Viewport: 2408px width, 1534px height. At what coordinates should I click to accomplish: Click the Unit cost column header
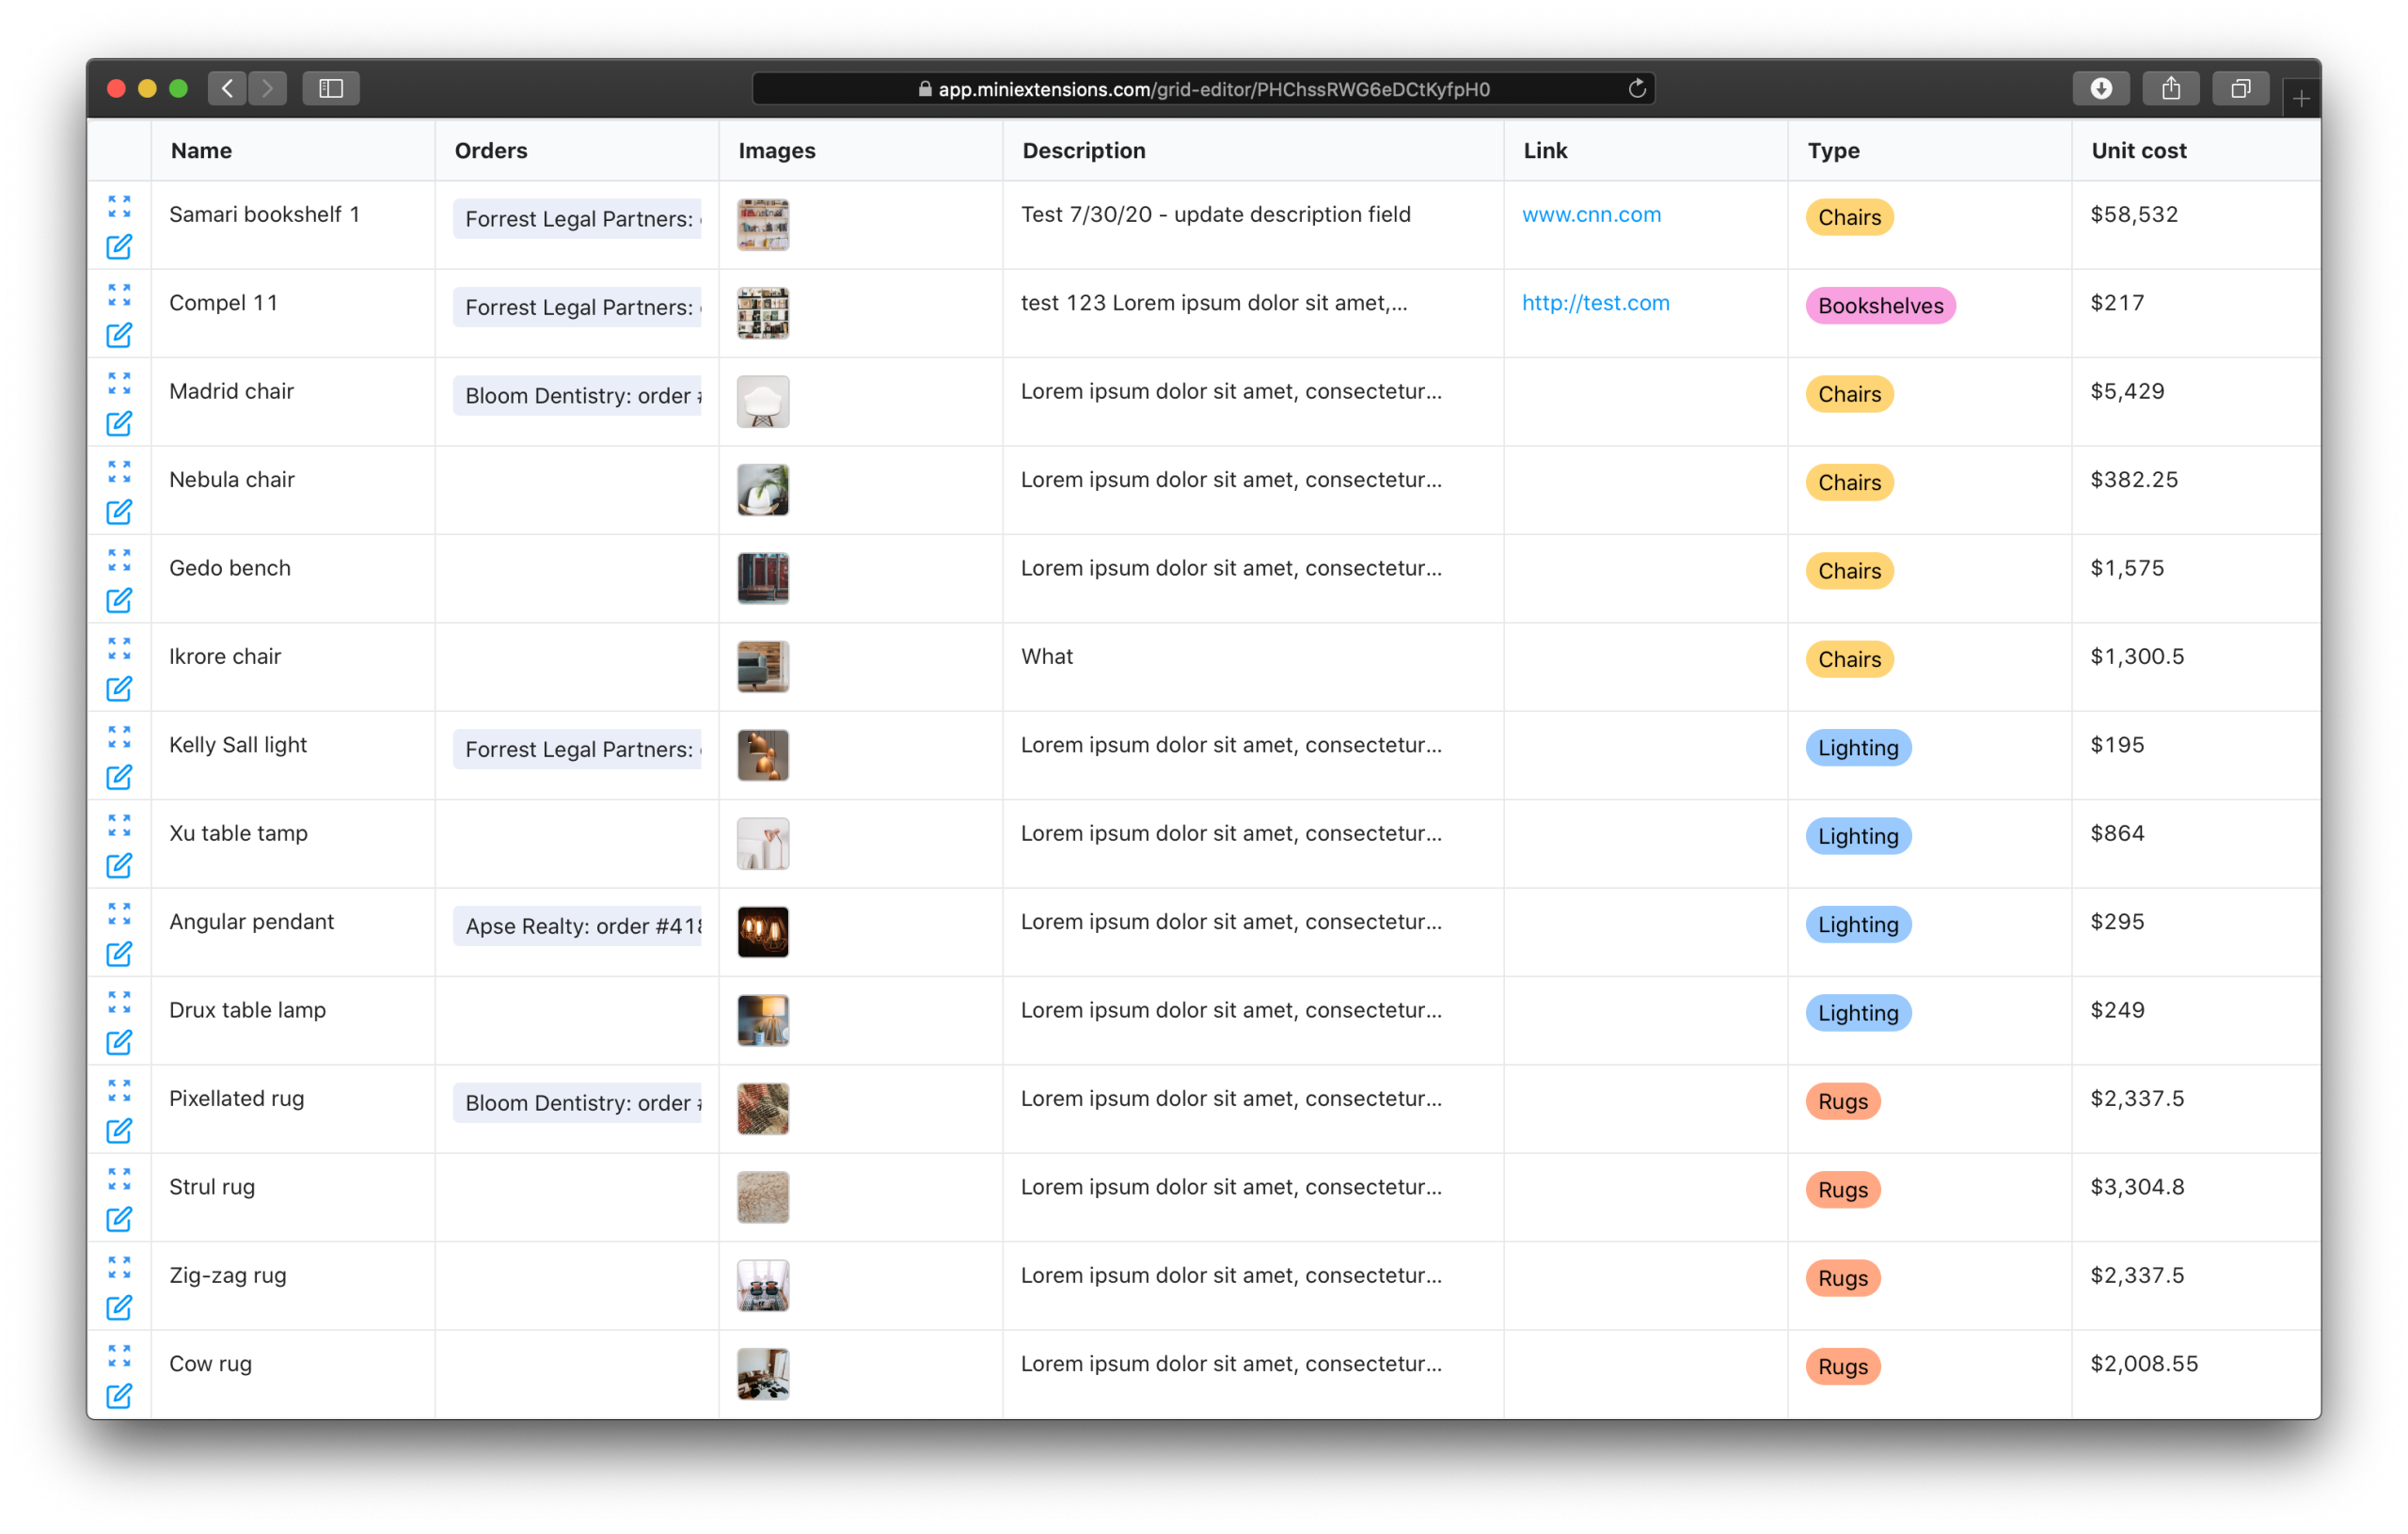click(x=2138, y=151)
